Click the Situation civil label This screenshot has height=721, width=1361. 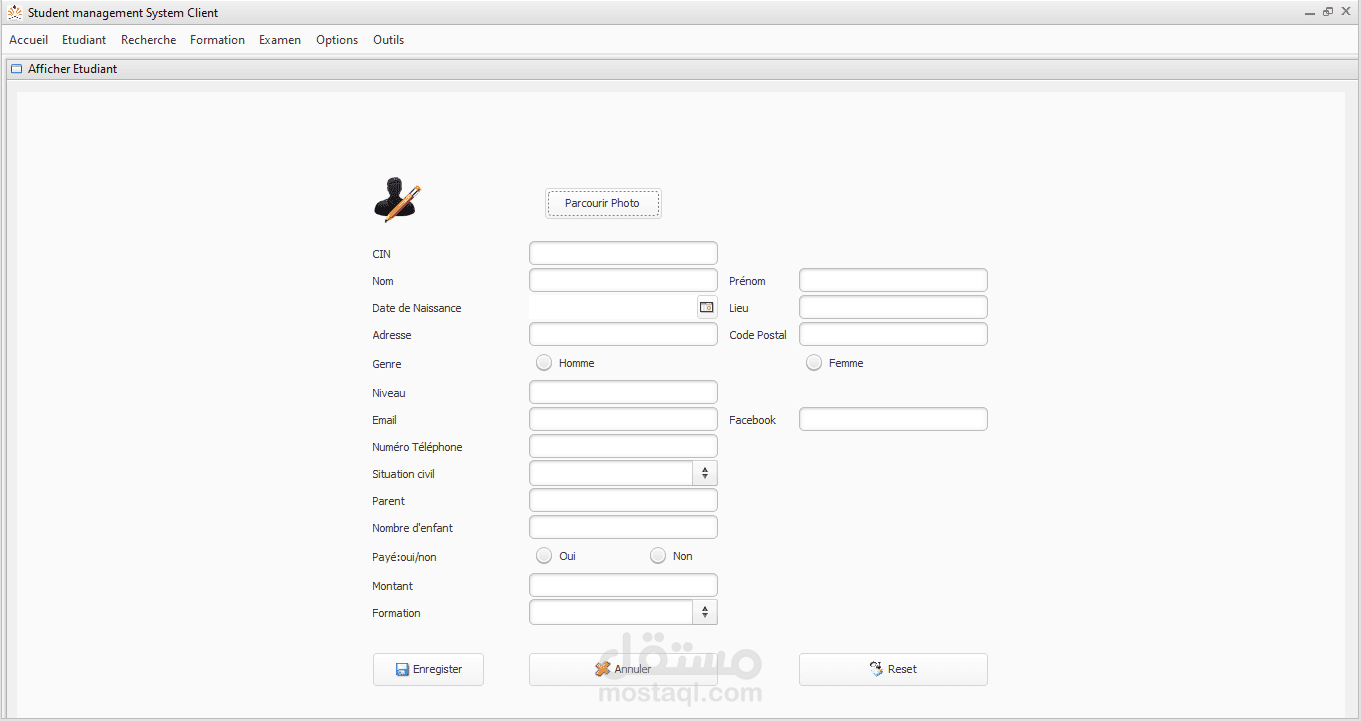click(x=403, y=474)
